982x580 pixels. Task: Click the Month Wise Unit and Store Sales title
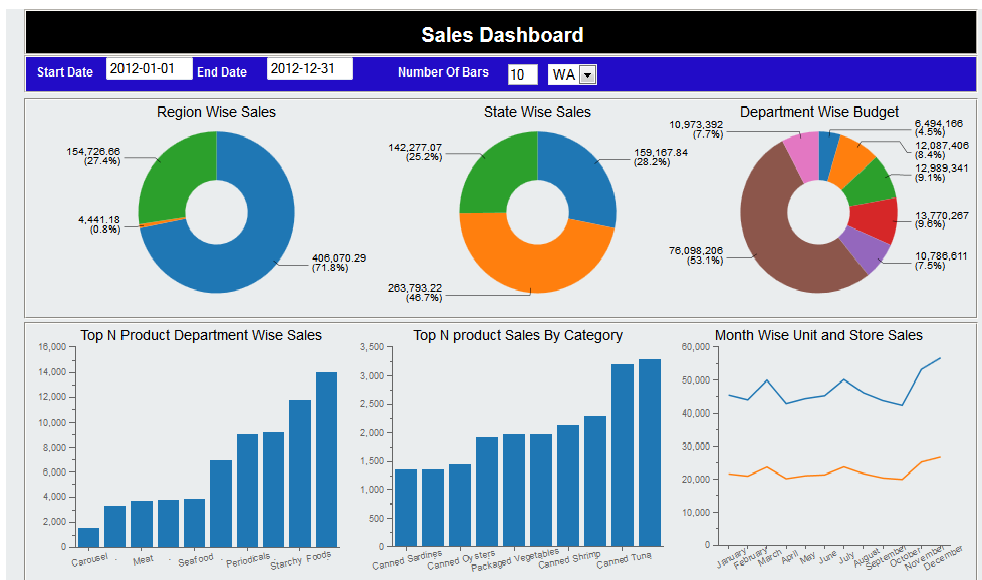[818, 335]
